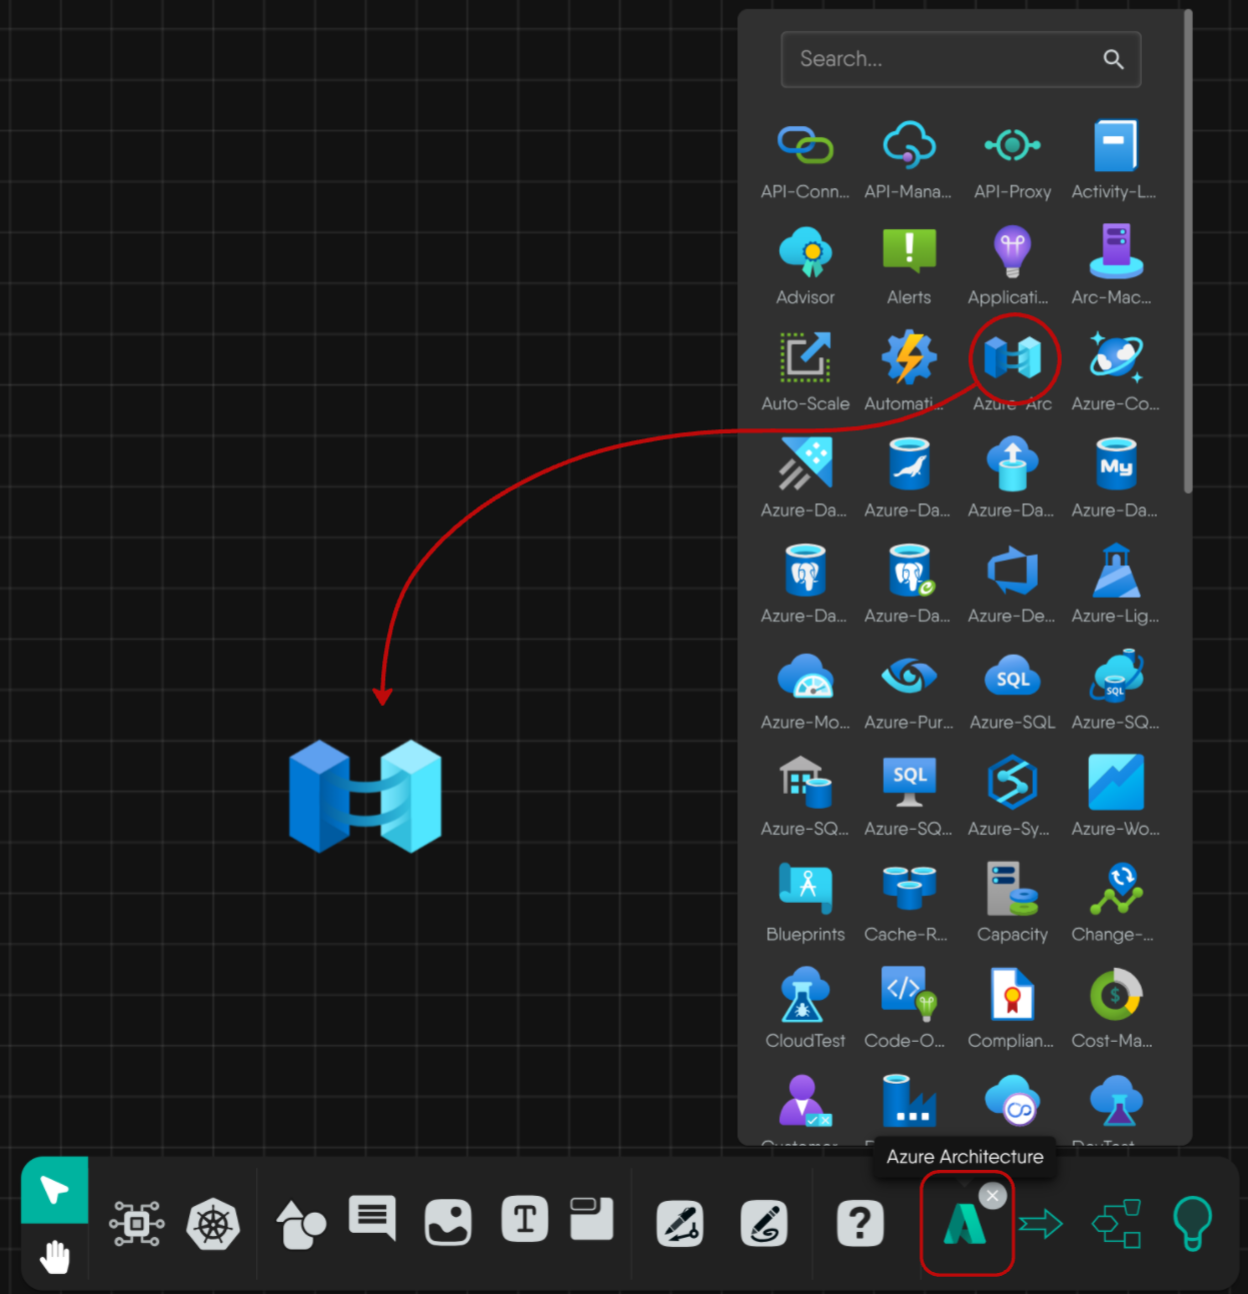Image resolution: width=1248 pixels, height=1294 pixels.
Task: Choose the Azure-DevOps icon
Action: coord(1012,570)
